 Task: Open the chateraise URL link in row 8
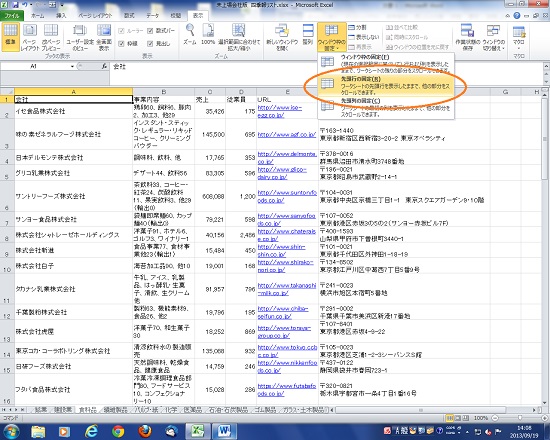287,235
